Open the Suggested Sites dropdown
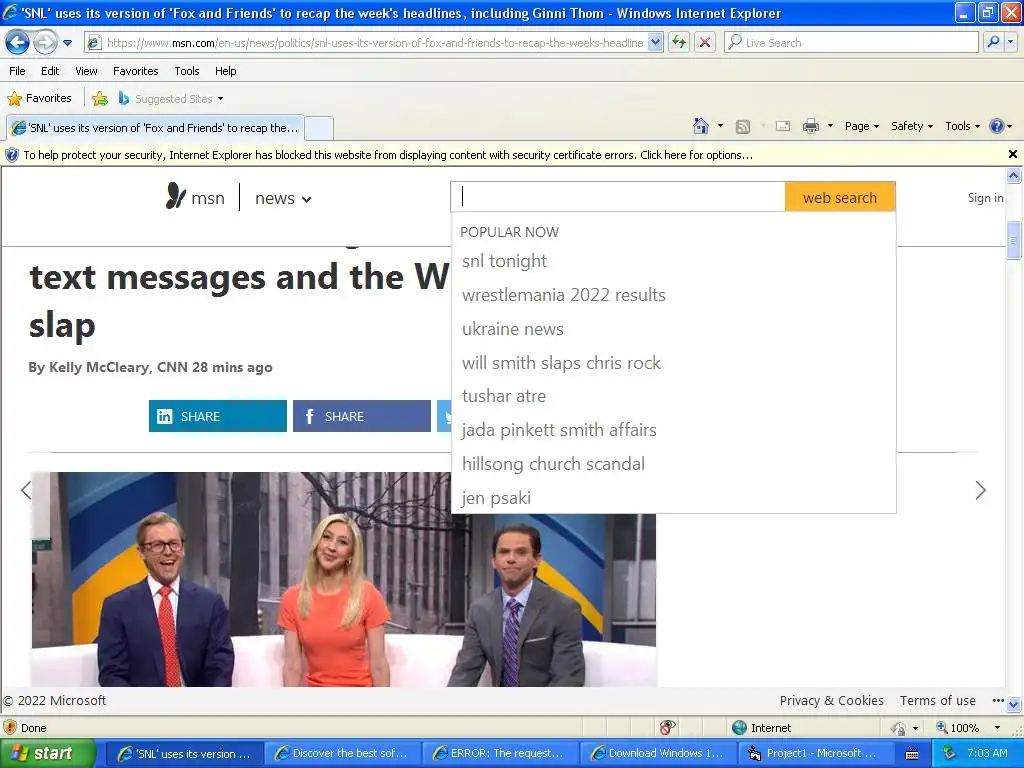Viewport: 1024px width, 768px height. click(171, 99)
